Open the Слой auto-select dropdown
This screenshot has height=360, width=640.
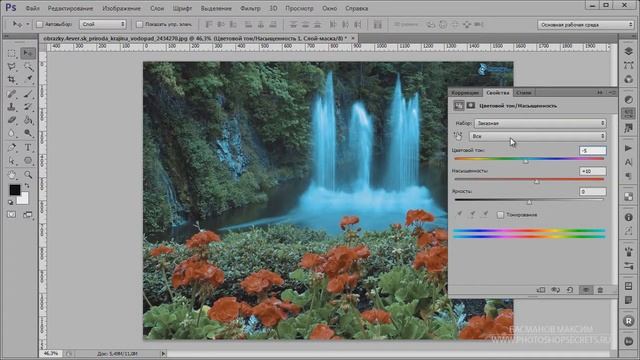(102, 24)
